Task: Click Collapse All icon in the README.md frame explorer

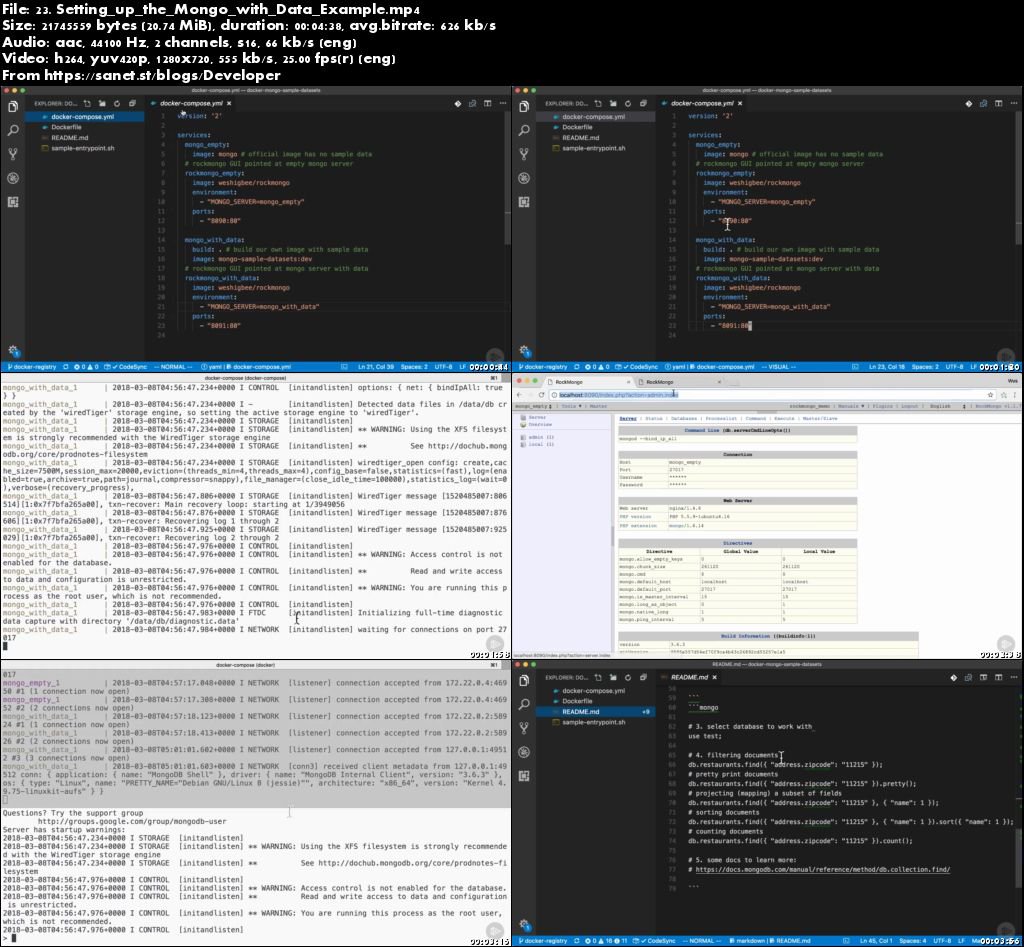Action: coord(643,677)
